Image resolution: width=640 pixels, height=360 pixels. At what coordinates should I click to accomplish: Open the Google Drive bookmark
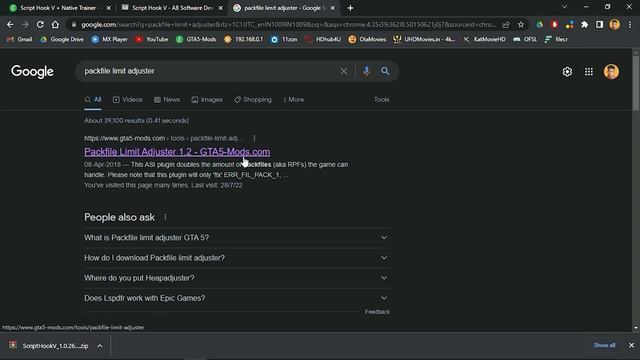62,39
